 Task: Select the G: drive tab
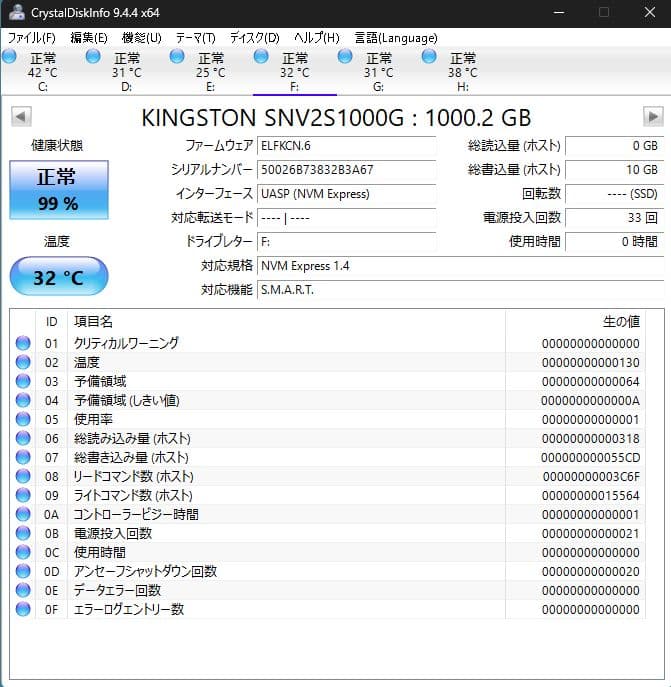point(379,72)
